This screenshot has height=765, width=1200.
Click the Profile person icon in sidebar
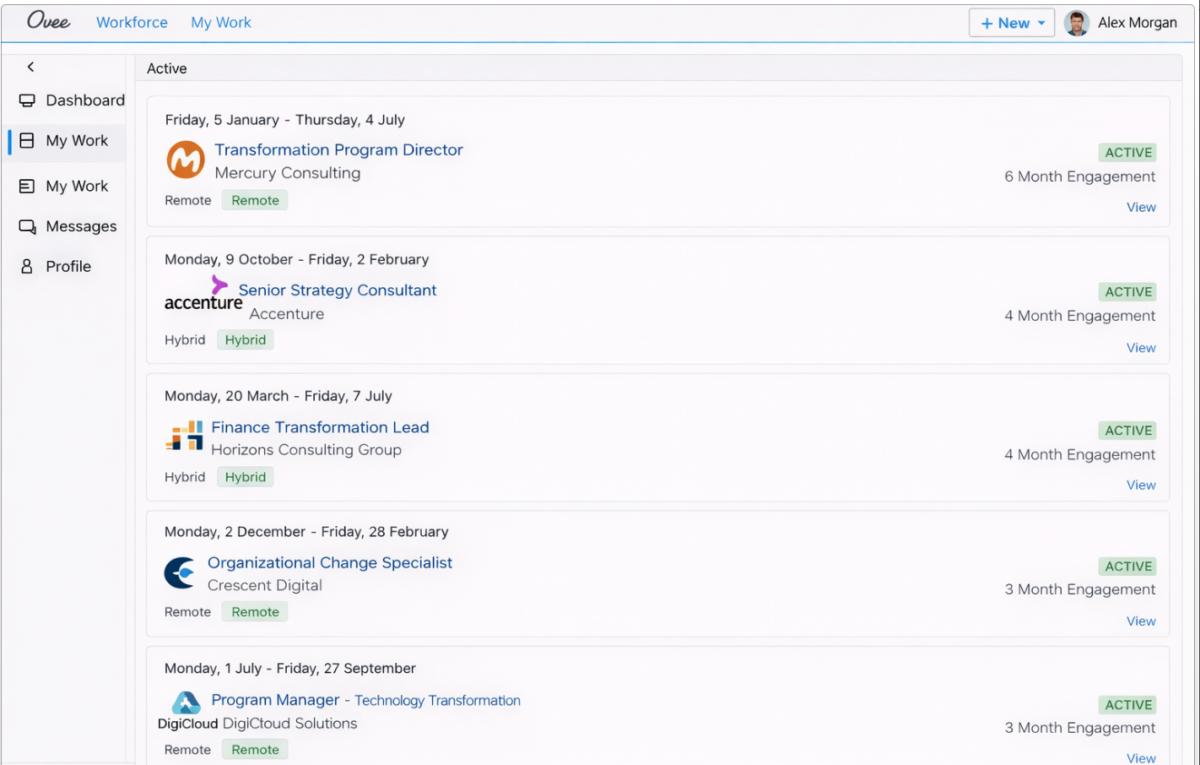(x=27, y=267)
